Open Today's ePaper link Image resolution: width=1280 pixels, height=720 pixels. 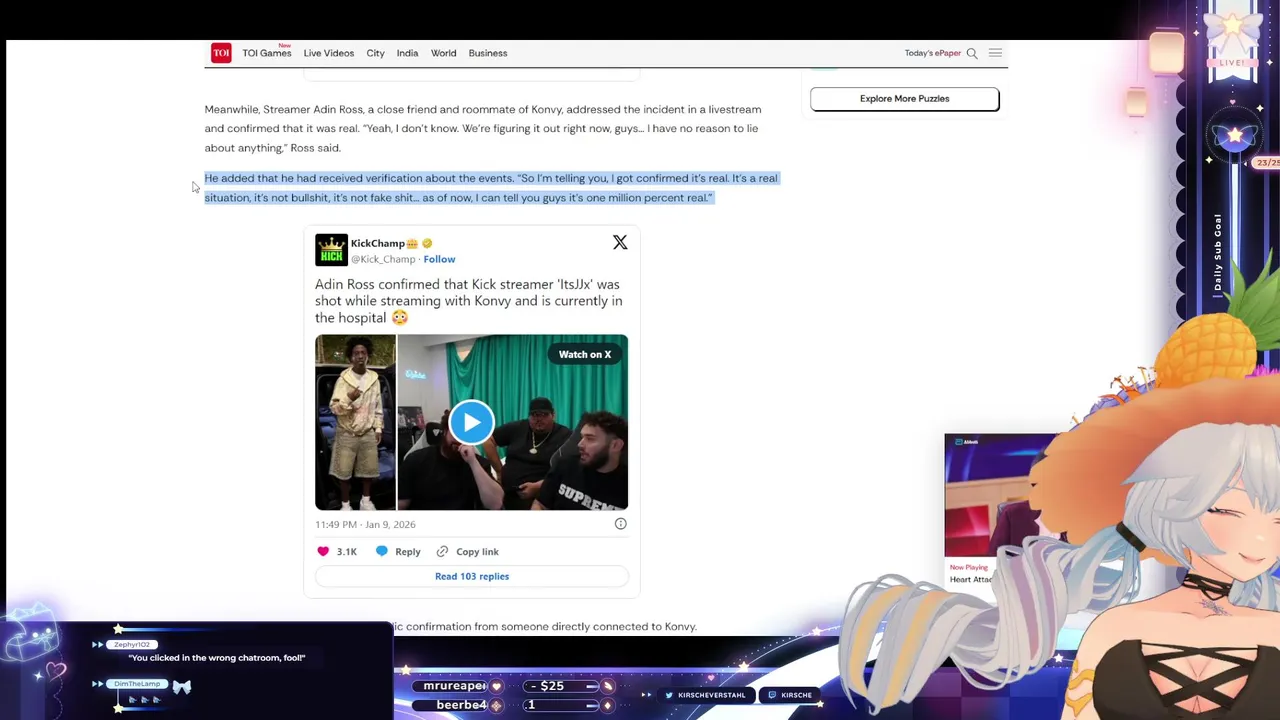point(932,53)
